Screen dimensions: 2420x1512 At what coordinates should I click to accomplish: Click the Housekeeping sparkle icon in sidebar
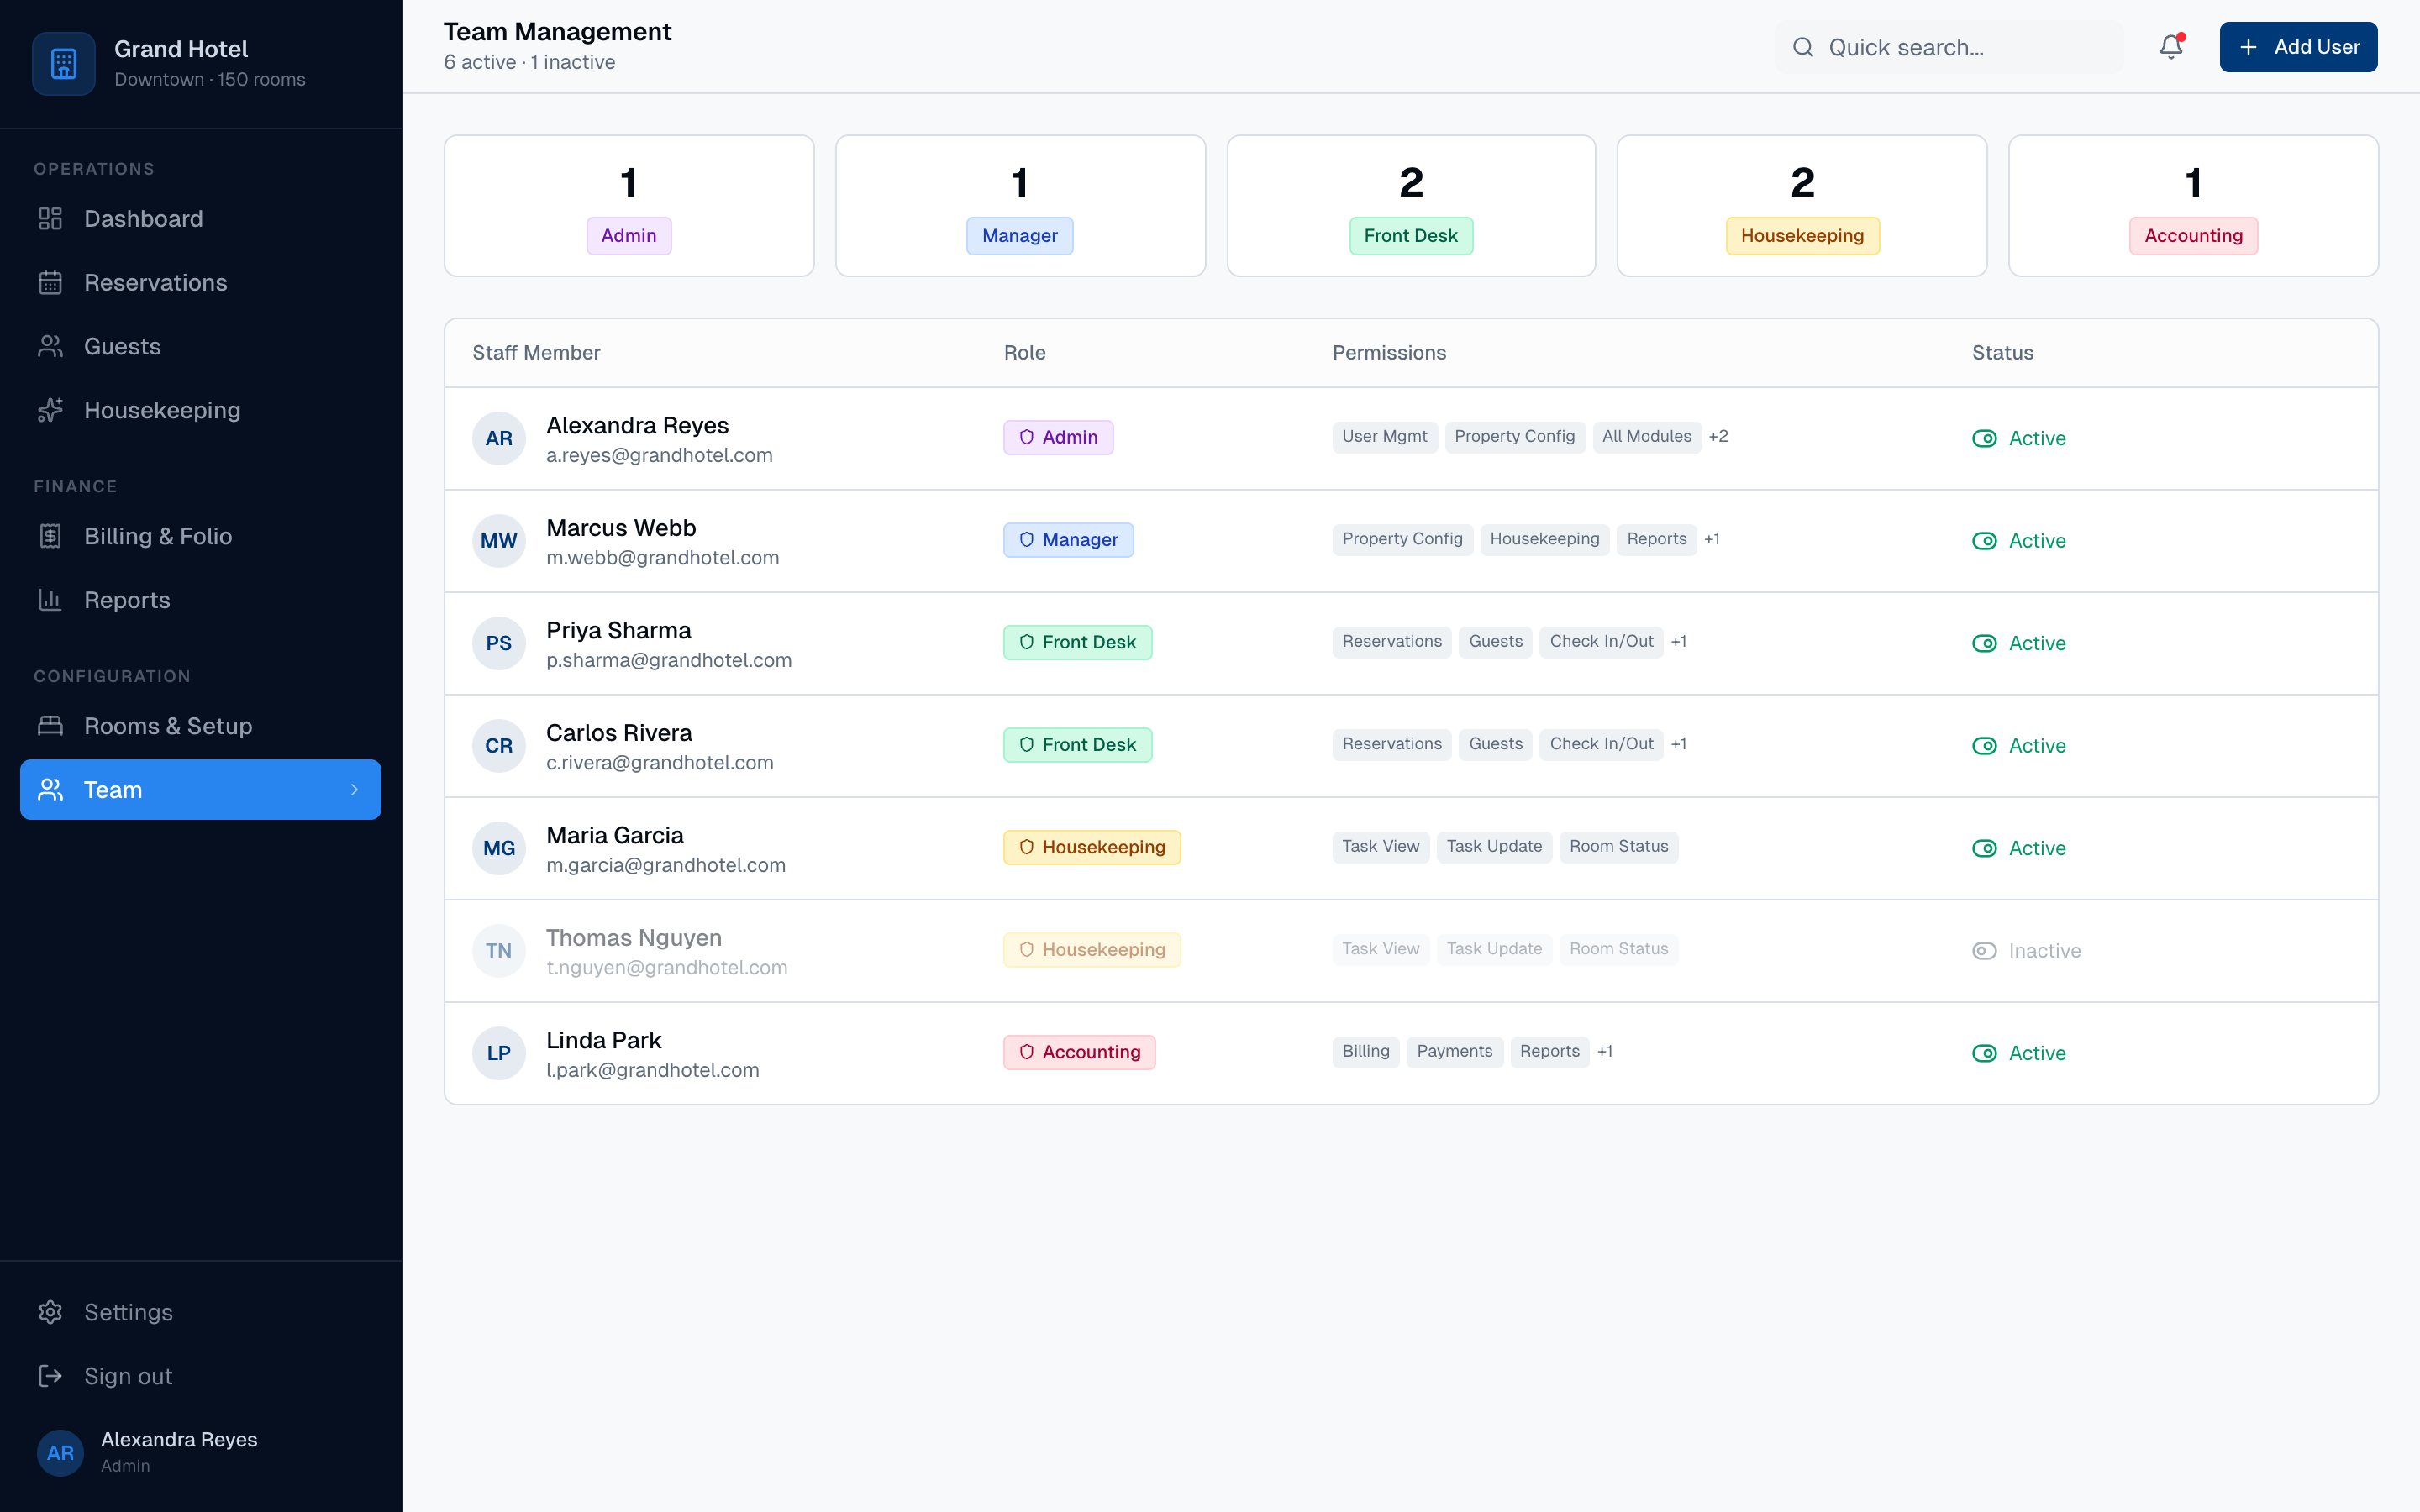(x=50, y=410)
